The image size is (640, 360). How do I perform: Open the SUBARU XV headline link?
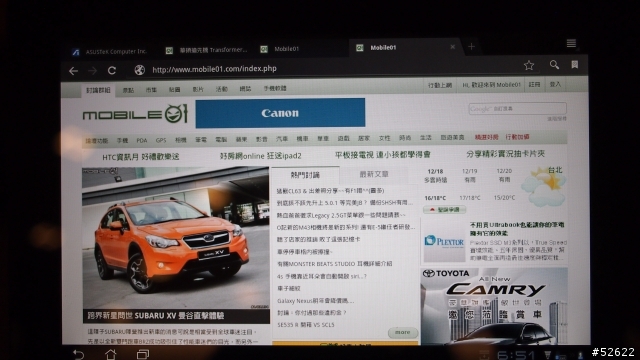[x=156, y=316]
